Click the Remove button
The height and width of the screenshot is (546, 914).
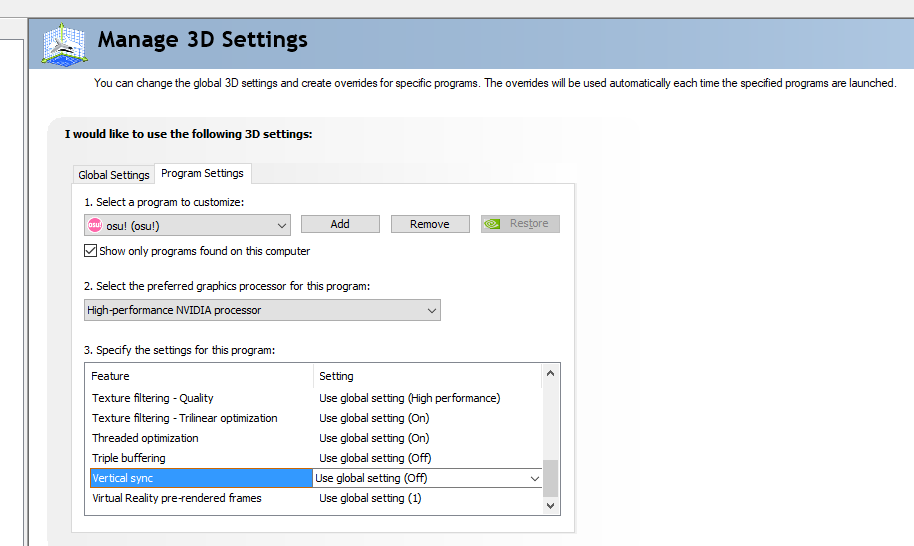[x=430, y=224]
